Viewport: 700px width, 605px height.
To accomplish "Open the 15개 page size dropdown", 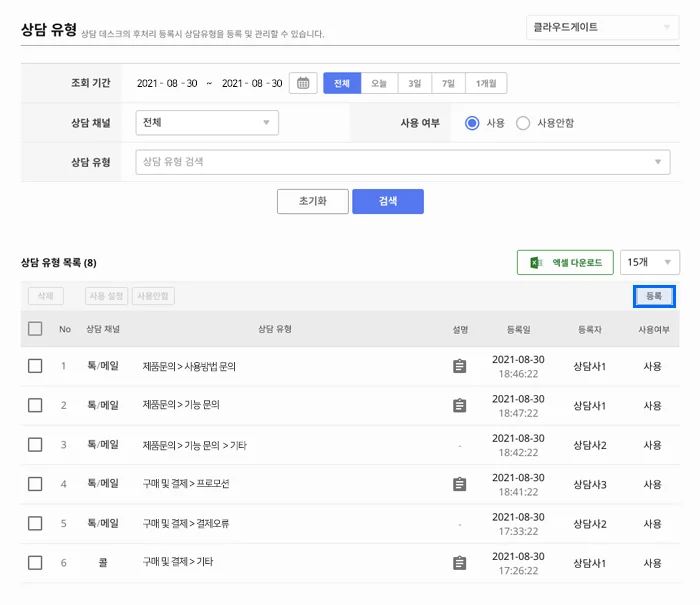I will click(x=650, y=262).
